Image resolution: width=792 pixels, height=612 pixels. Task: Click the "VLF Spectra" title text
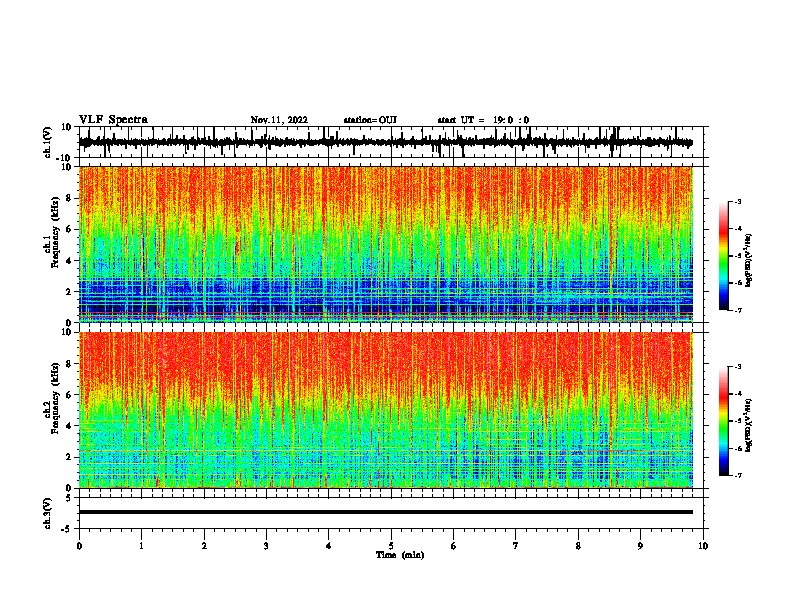(113, 120)
